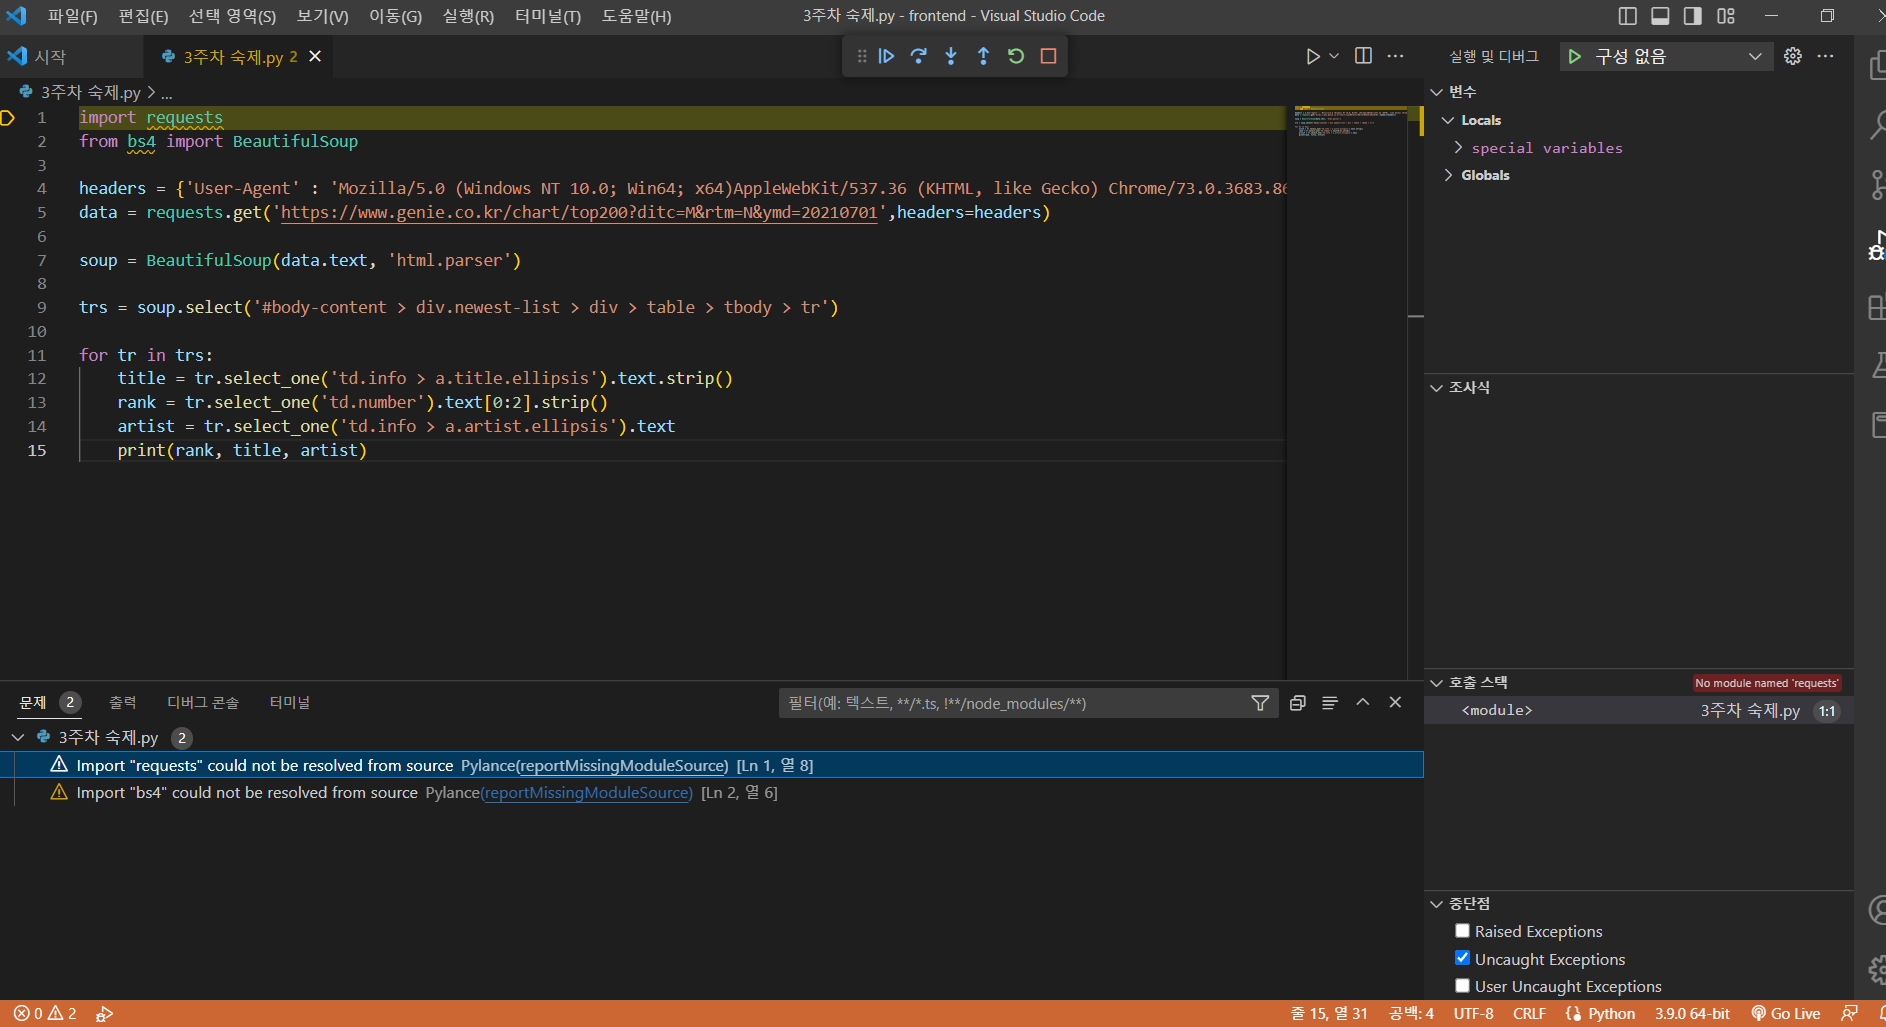
Task: Continue debugging with the Continue icon
Action: coord(886,56)
